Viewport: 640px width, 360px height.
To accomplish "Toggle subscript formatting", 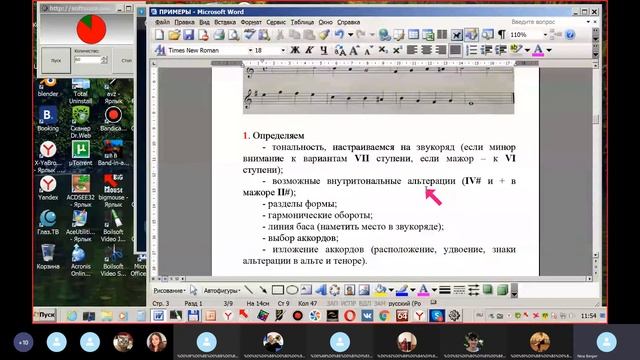I will [x=382, y=50].
